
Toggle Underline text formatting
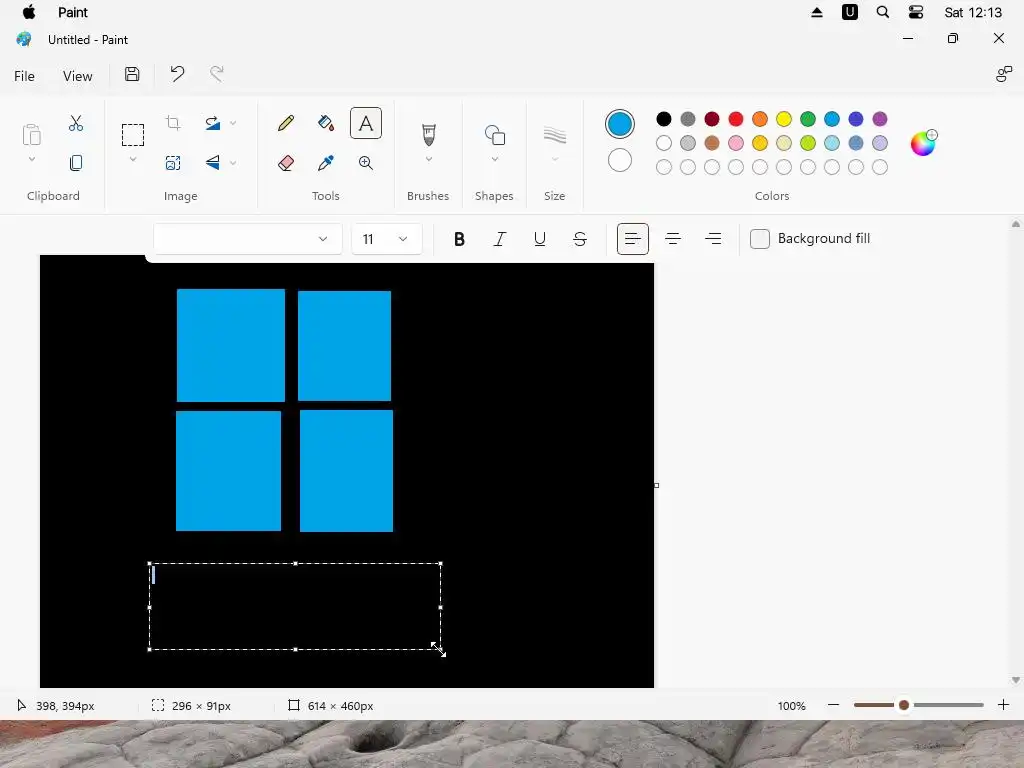click(539, 239)
